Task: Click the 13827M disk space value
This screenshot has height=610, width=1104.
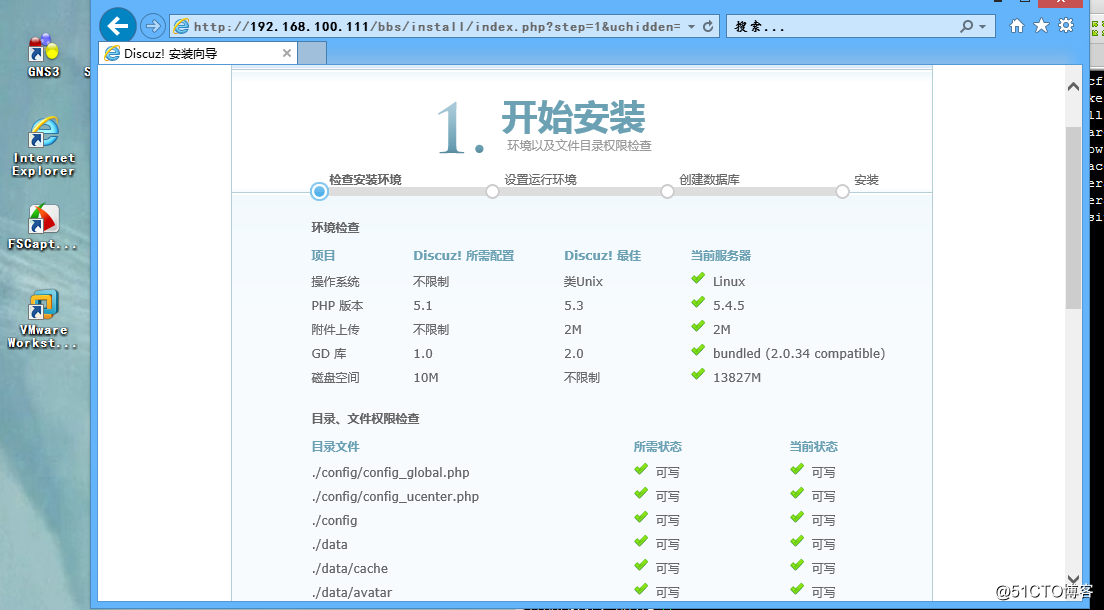Action: point(736,378)
